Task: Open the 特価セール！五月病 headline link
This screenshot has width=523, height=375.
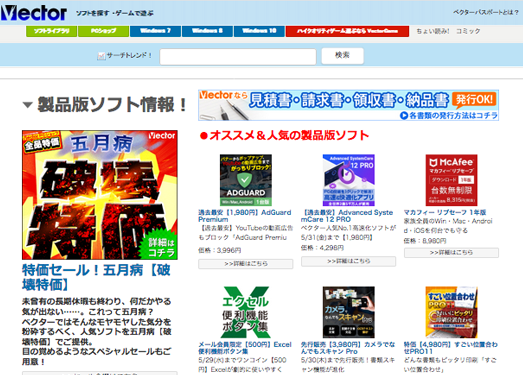Action: coord(96,278)
